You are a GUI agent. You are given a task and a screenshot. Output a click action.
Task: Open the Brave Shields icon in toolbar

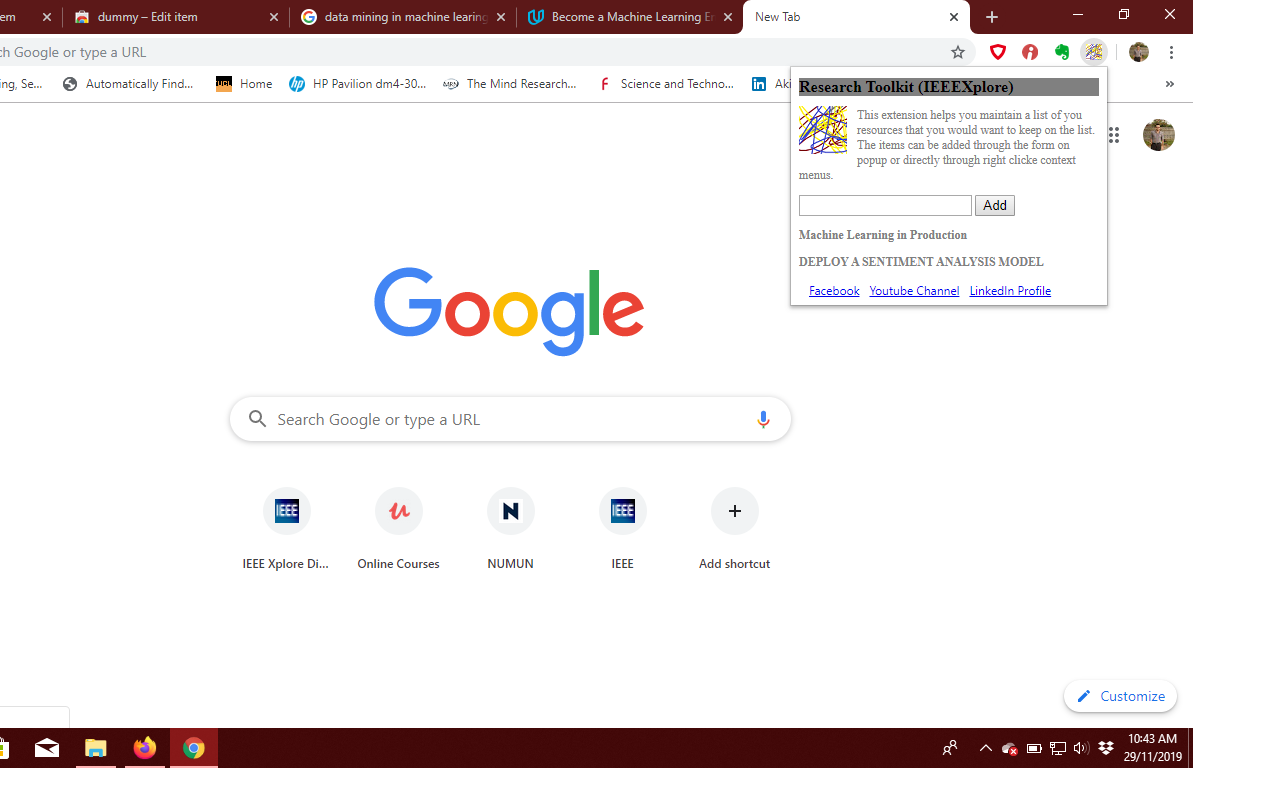point(997,52)
